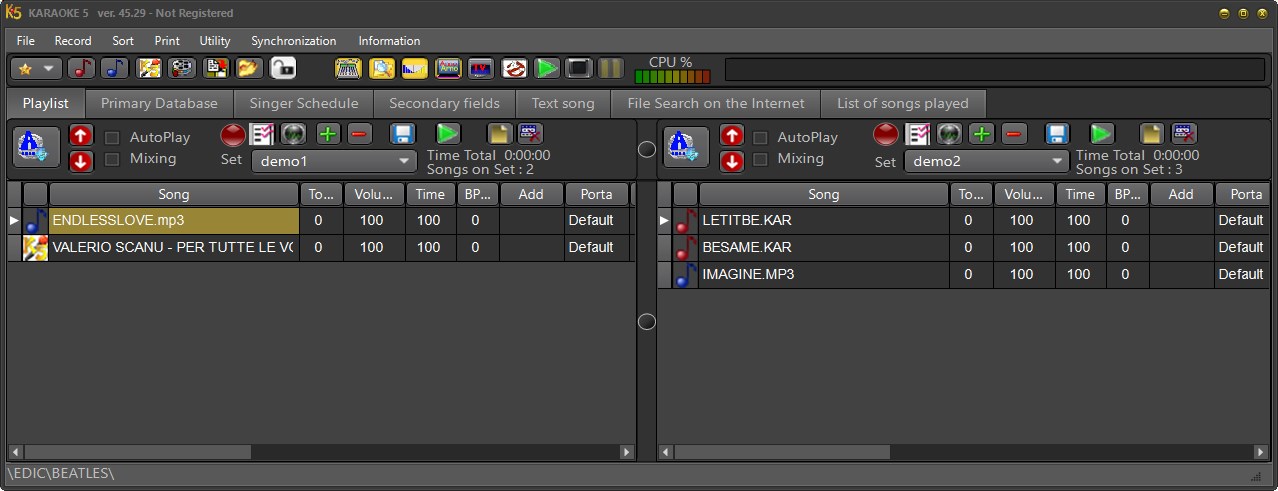The image size is (1278, 491).
Task: Click the red minus icon in right playlist
Action: click(x=1014, y=134)
